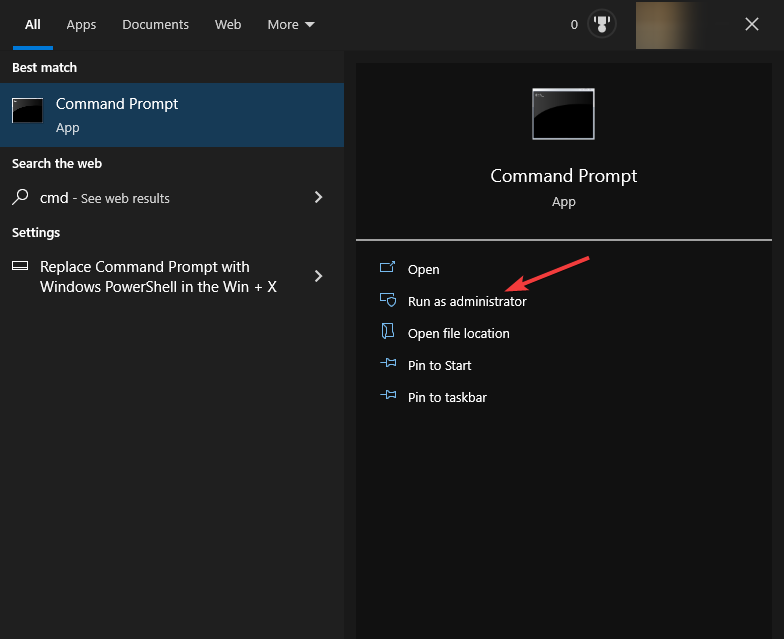Click the Command Prompt icon in best match
This screenshot has height=639, width=784.
pos(28,110)
